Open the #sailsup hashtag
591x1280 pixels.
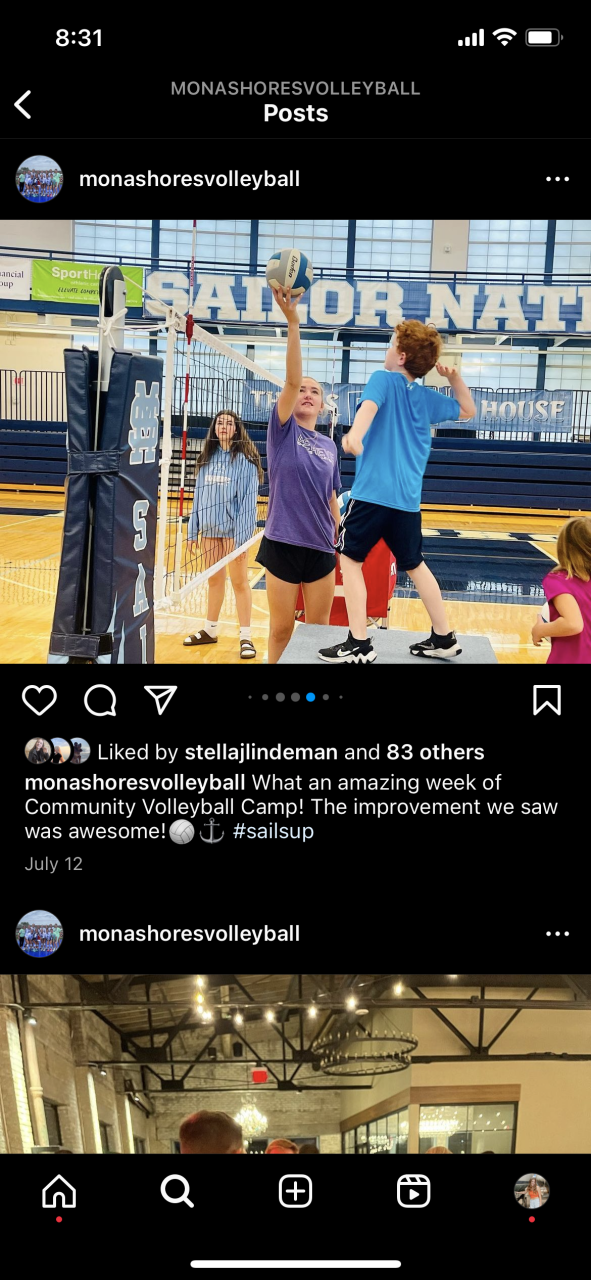[x=273, y=832]
